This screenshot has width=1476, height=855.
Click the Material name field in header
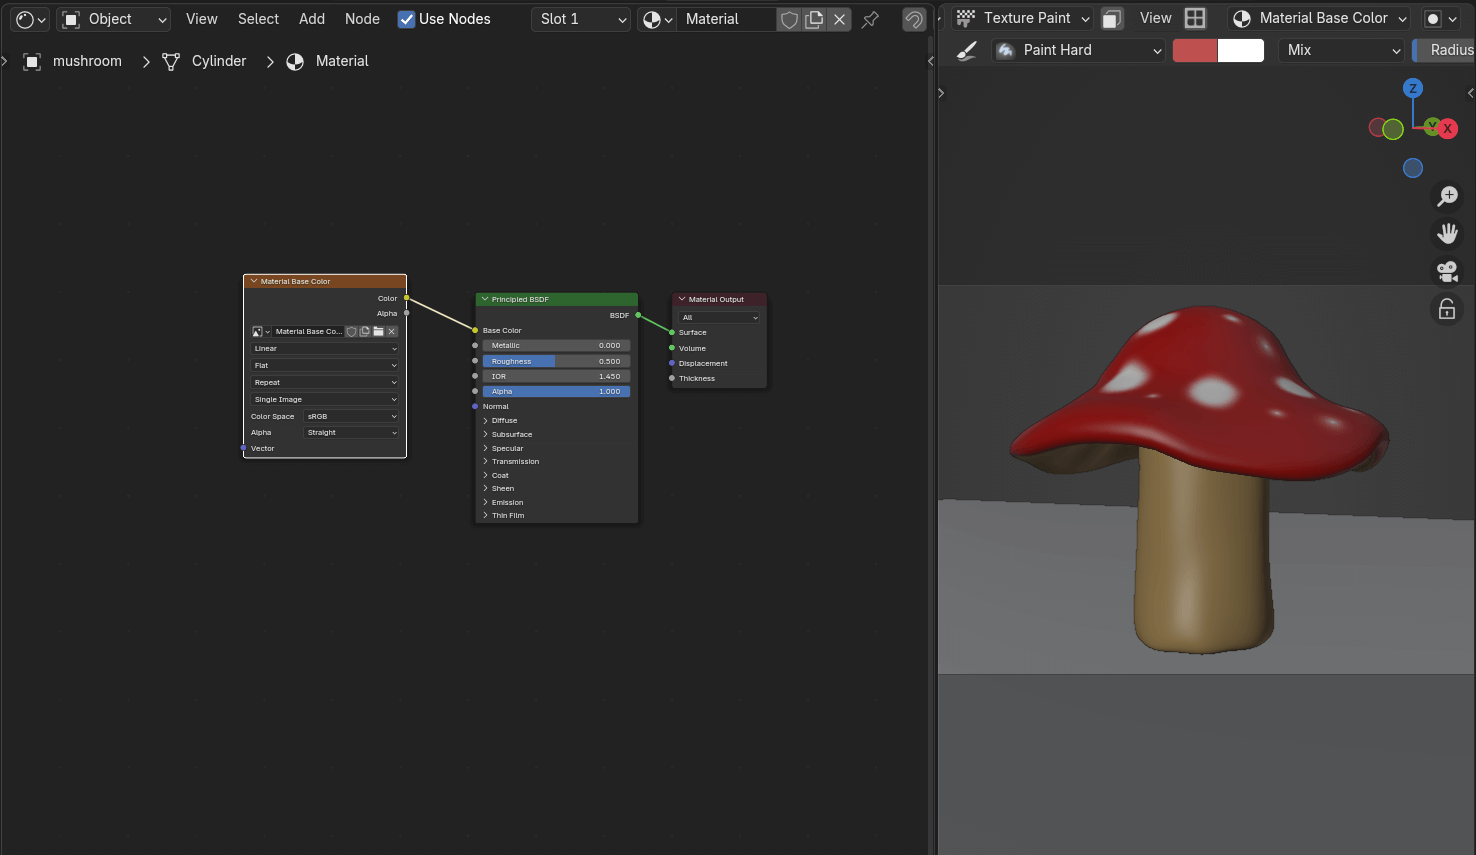tap(727, 19)
